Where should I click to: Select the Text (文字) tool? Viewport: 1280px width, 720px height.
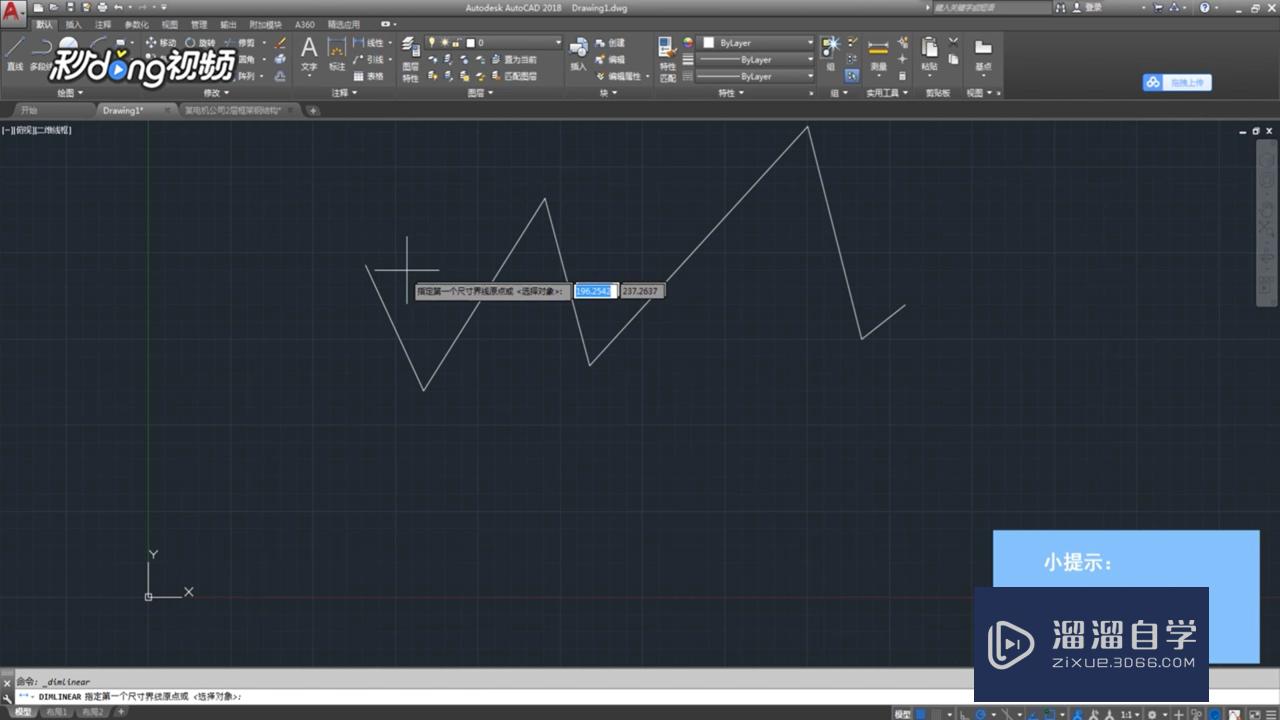click(309, 55)
